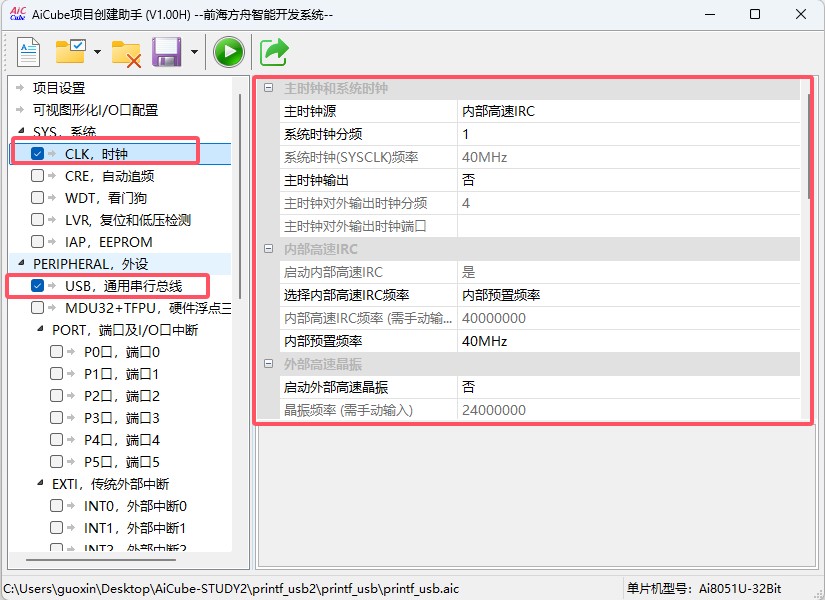Select the 项目设置 tree item

click(59, 88)
